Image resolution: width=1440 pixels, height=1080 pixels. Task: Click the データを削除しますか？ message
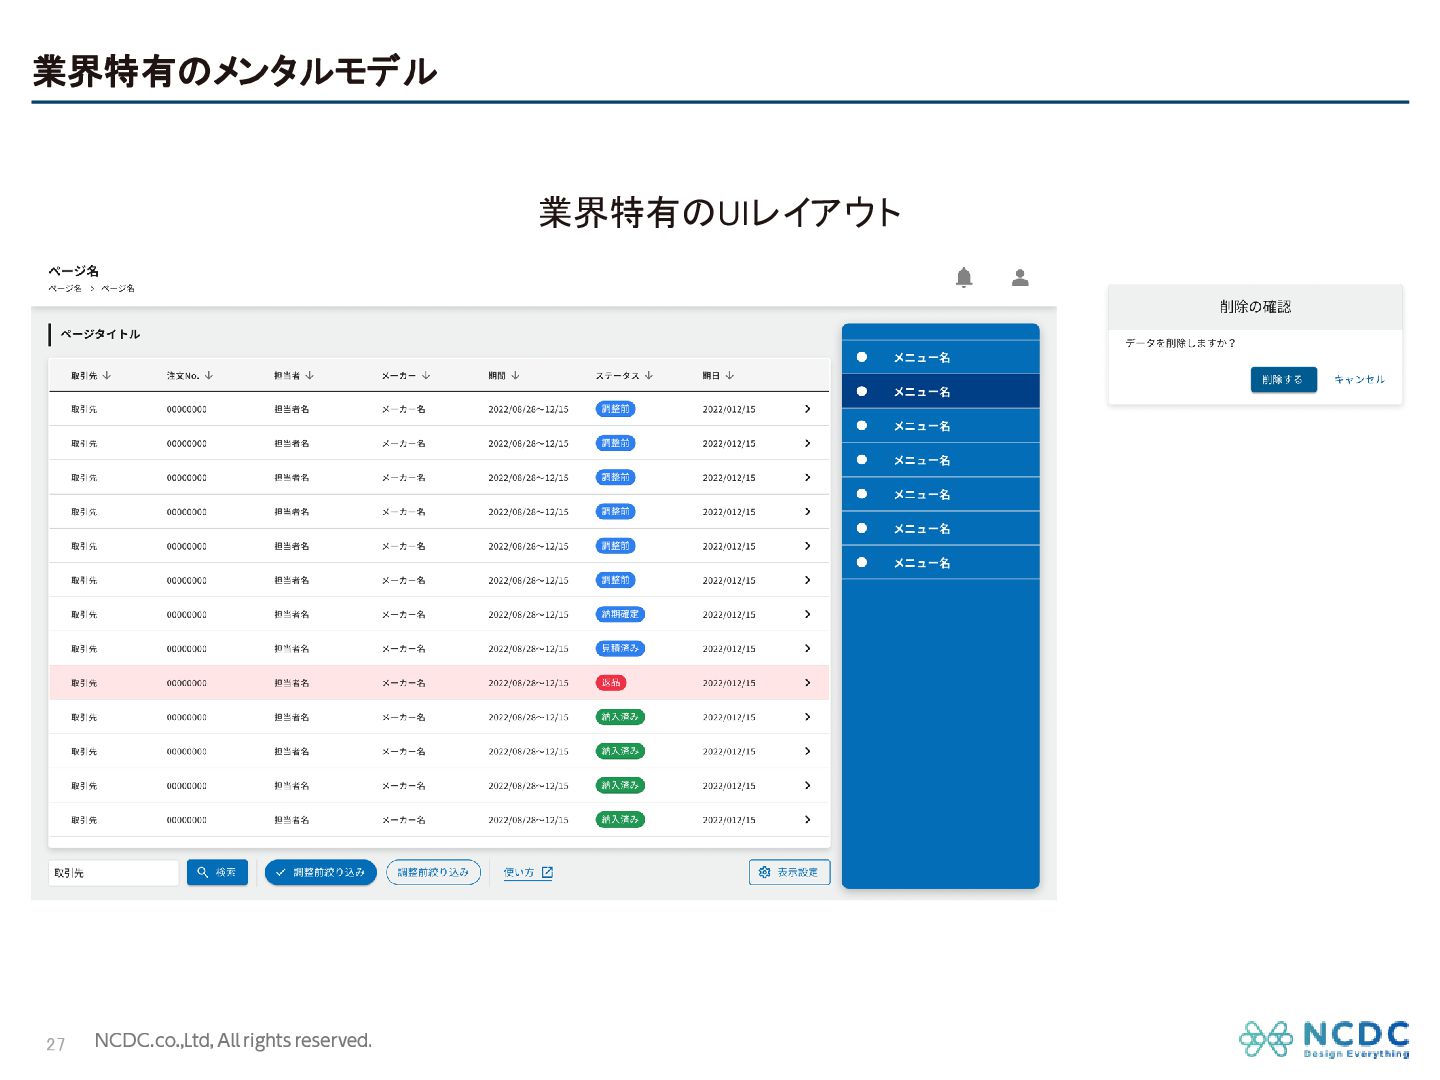[1180, 343]
